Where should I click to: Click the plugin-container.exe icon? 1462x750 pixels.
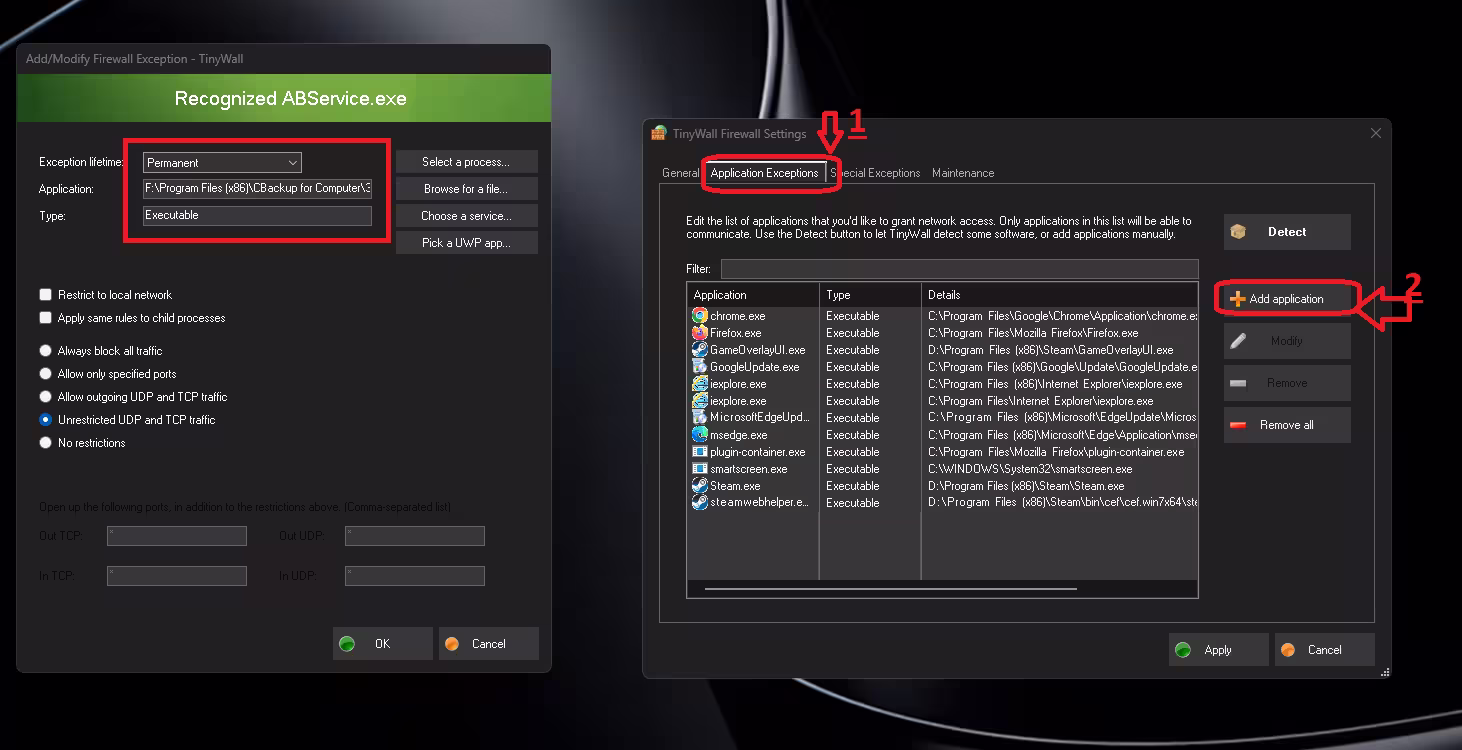(700, 452)
